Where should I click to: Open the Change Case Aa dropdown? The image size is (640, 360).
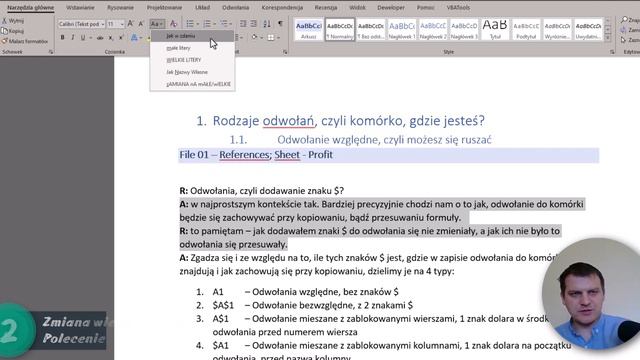click(157, 24)
